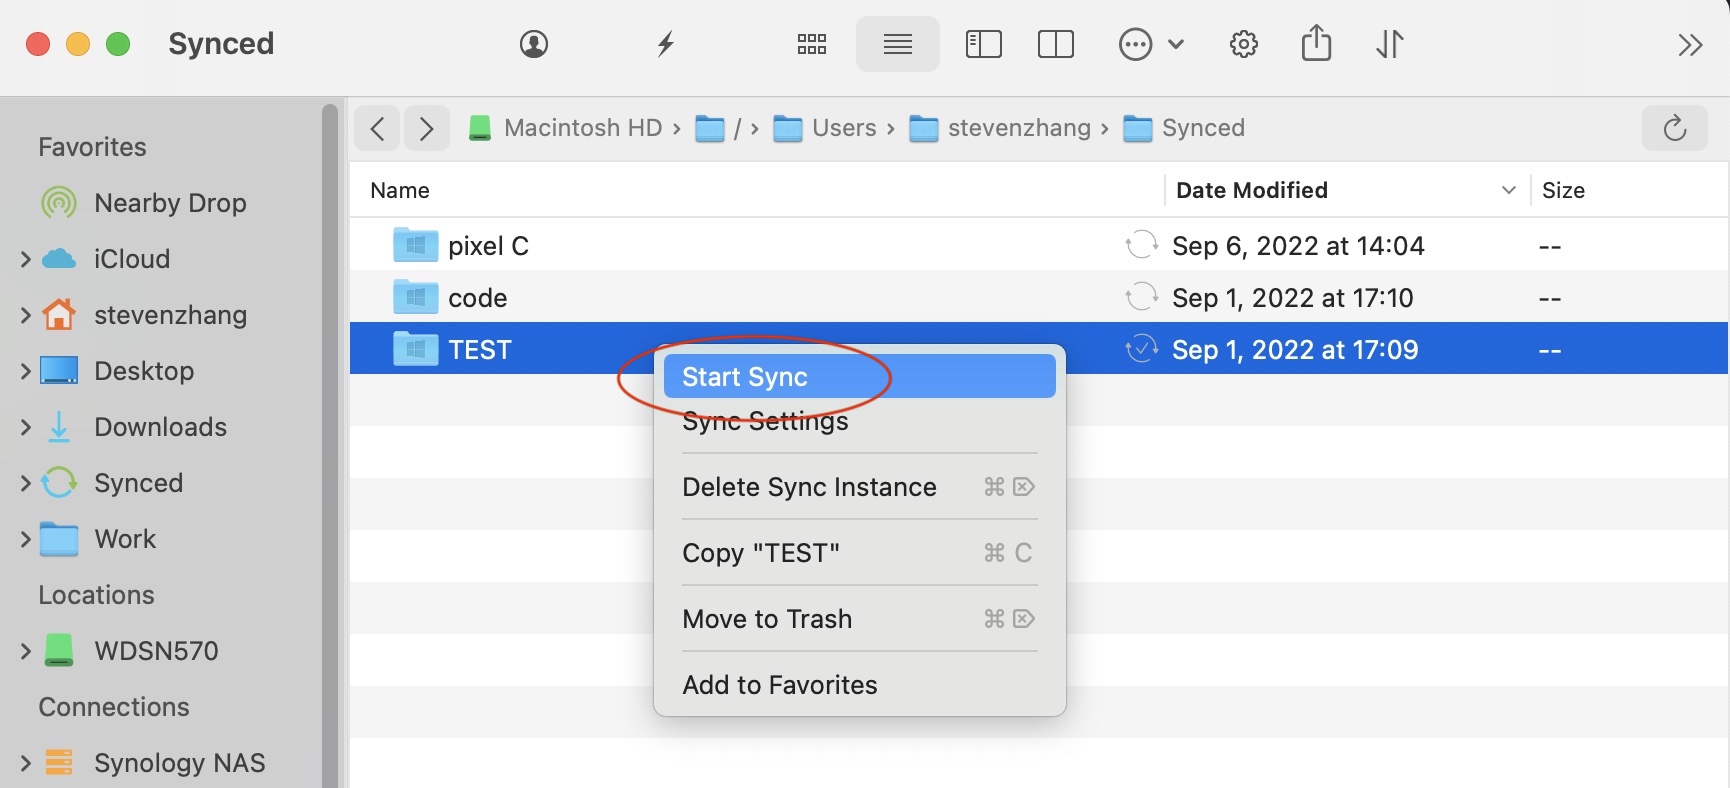This screenshot has width=1730, height=788.
Task: Expand the stevenzhang sidebar item
Action: pos(25,315)
